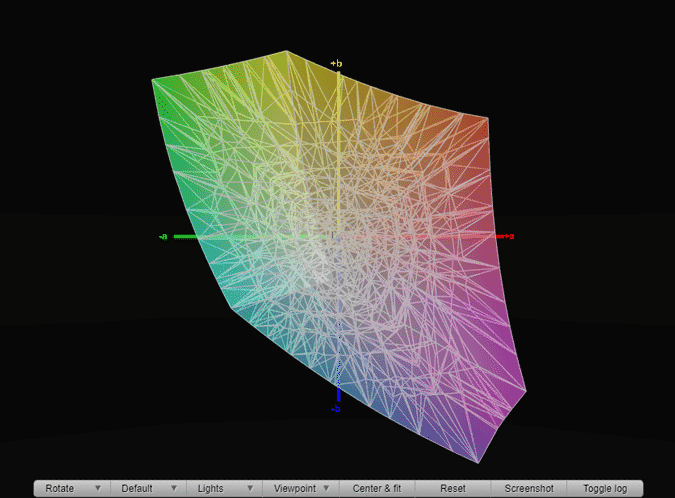Screen dimensions: 675x498
Task: Open the Lights dropdown menu
Action: [223, 488]
